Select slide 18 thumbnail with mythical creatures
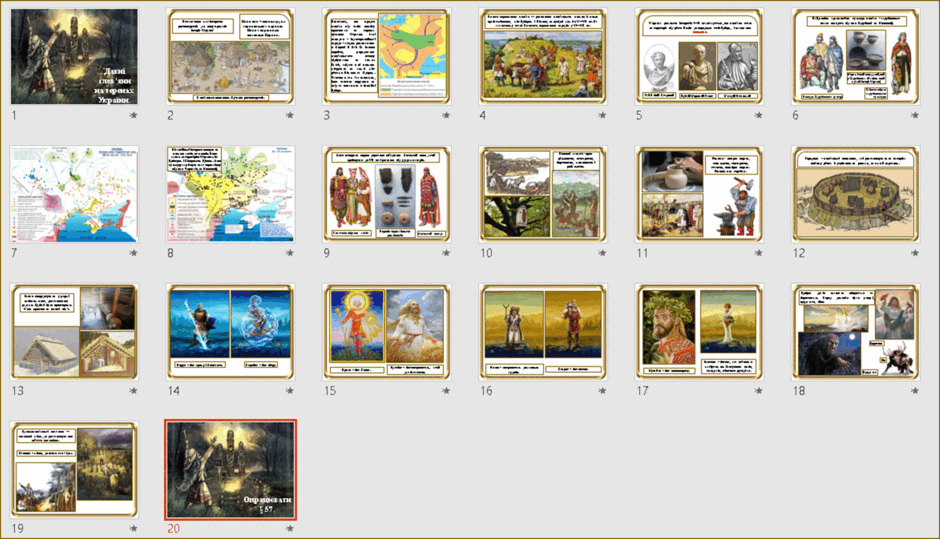 pyautogui.click(x=855, y=332)
